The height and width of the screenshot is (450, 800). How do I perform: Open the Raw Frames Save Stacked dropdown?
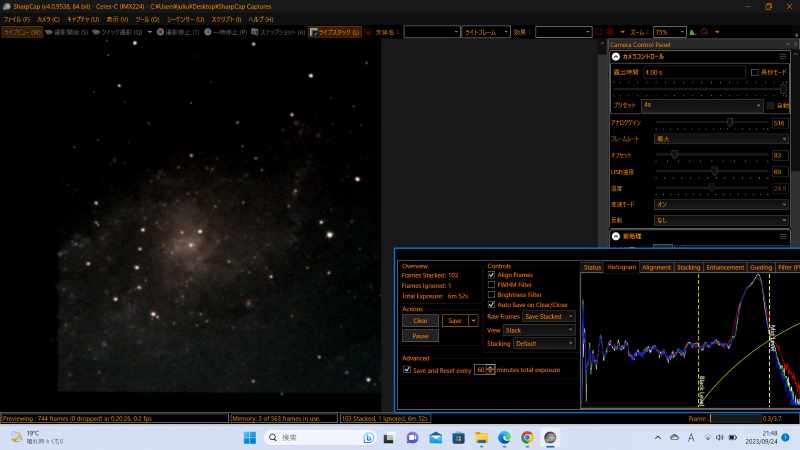[548, 316]
